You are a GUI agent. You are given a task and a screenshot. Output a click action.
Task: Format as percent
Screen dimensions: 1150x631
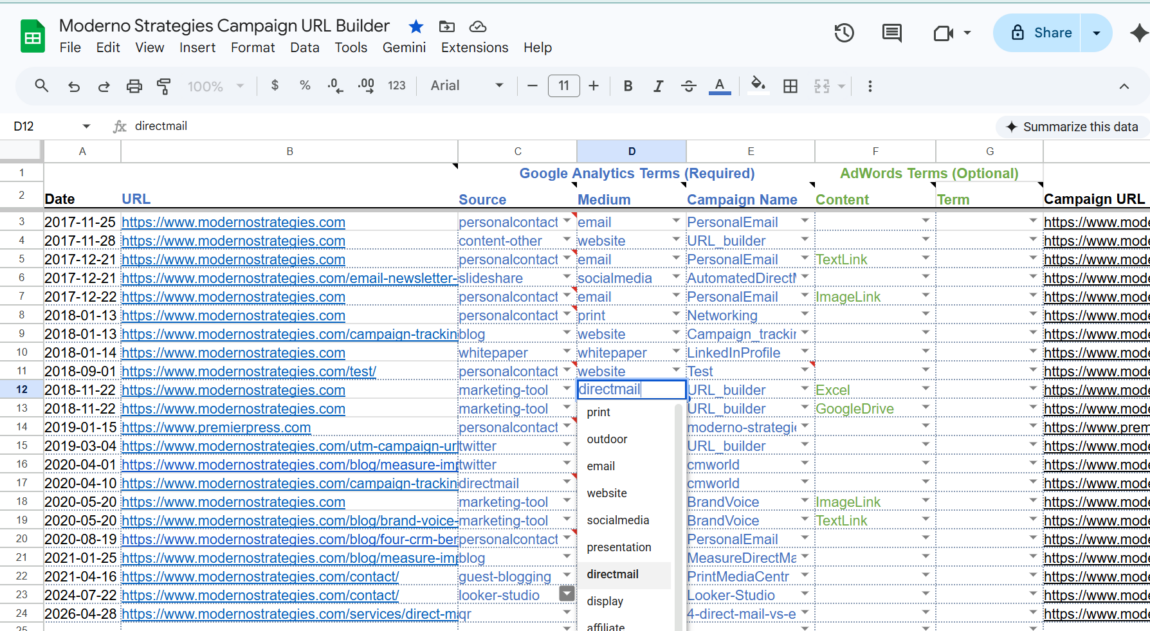(x=304, y=86)
